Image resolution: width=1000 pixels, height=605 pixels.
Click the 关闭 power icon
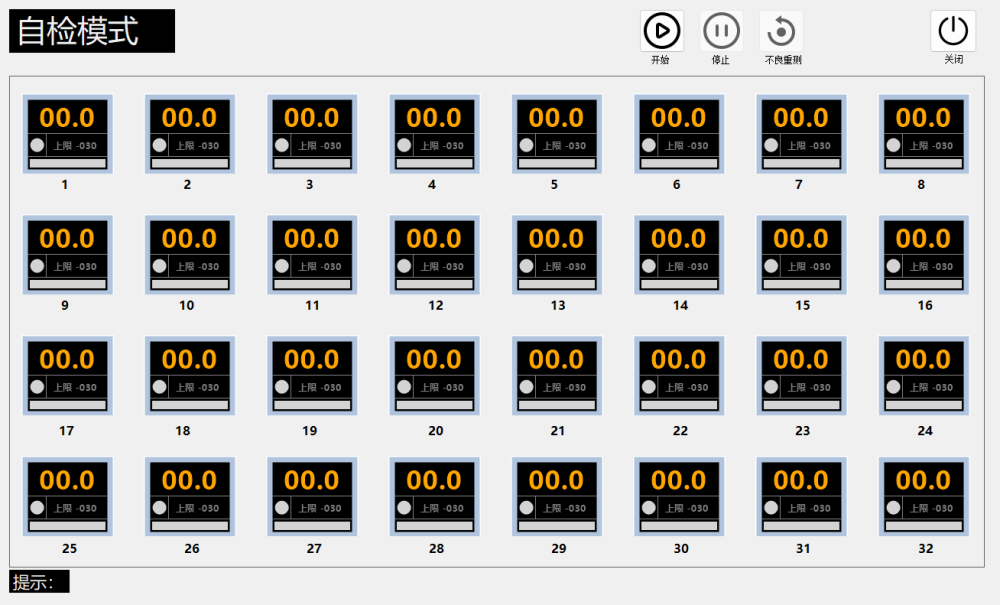[x=953, y=30]
